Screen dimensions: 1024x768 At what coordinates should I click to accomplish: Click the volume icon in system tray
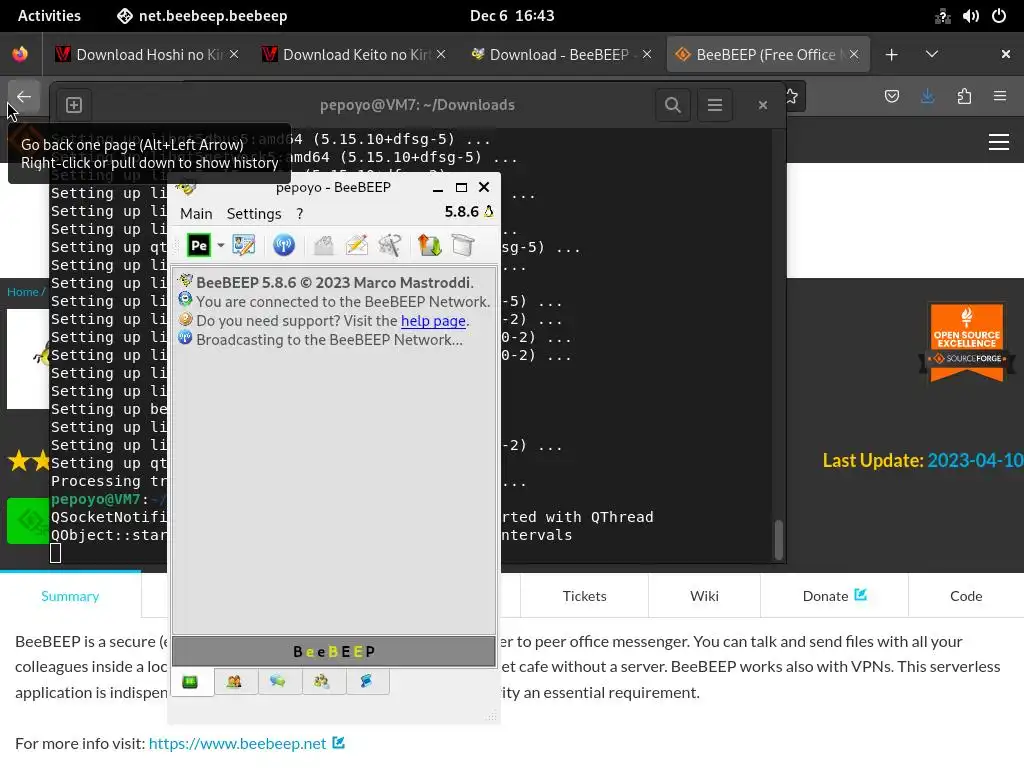click(x=970, y=16)
